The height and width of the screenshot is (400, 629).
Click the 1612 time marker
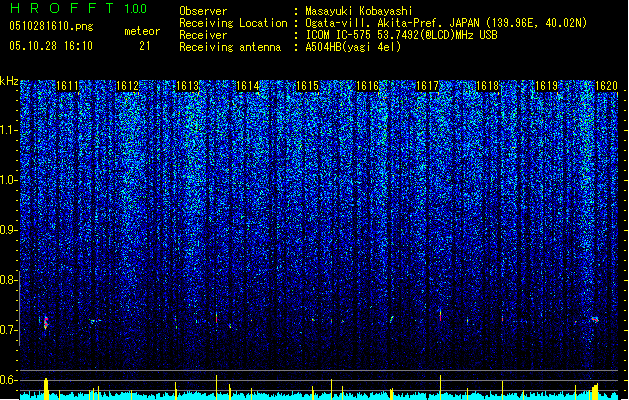127,86
